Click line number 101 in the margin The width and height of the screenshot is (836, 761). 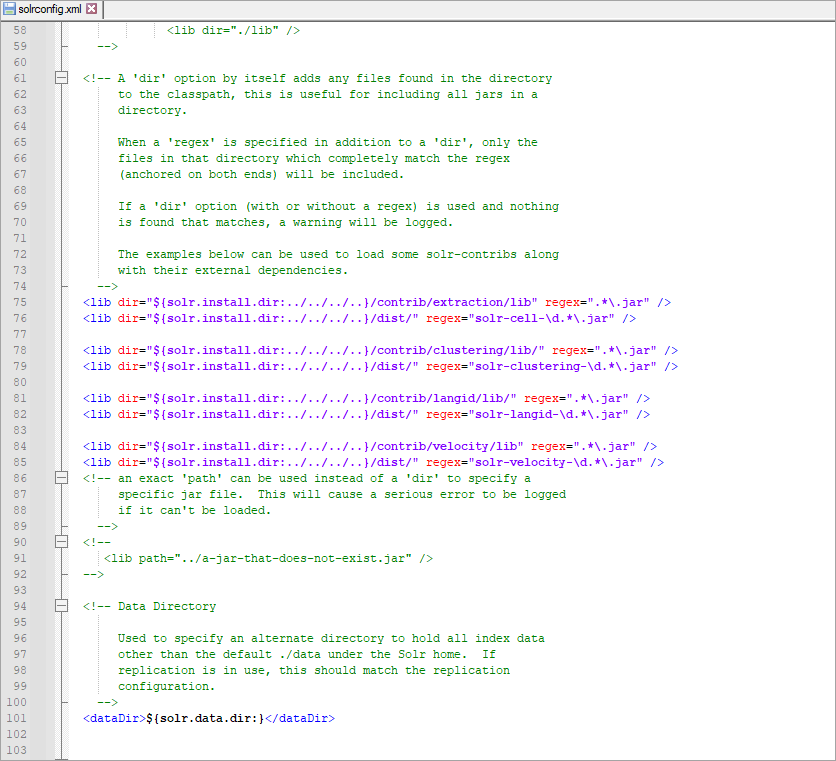coord(18,718)
